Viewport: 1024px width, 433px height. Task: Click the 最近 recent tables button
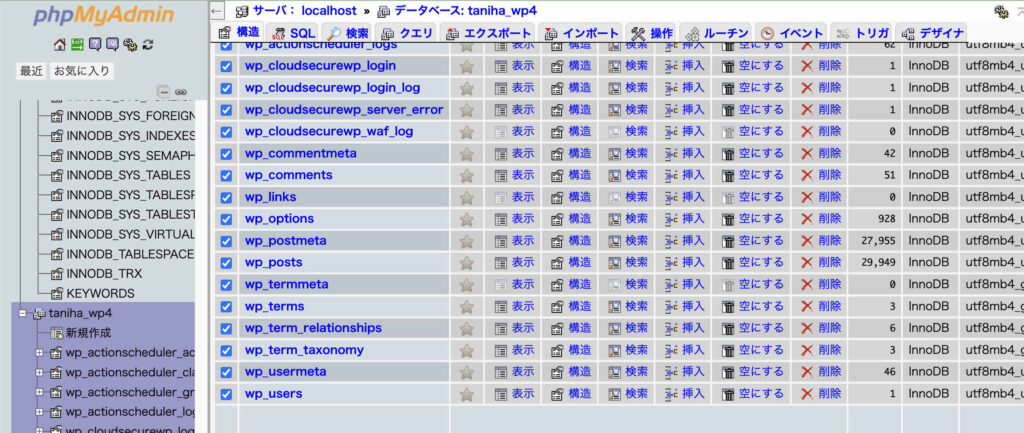pos(31,71)
